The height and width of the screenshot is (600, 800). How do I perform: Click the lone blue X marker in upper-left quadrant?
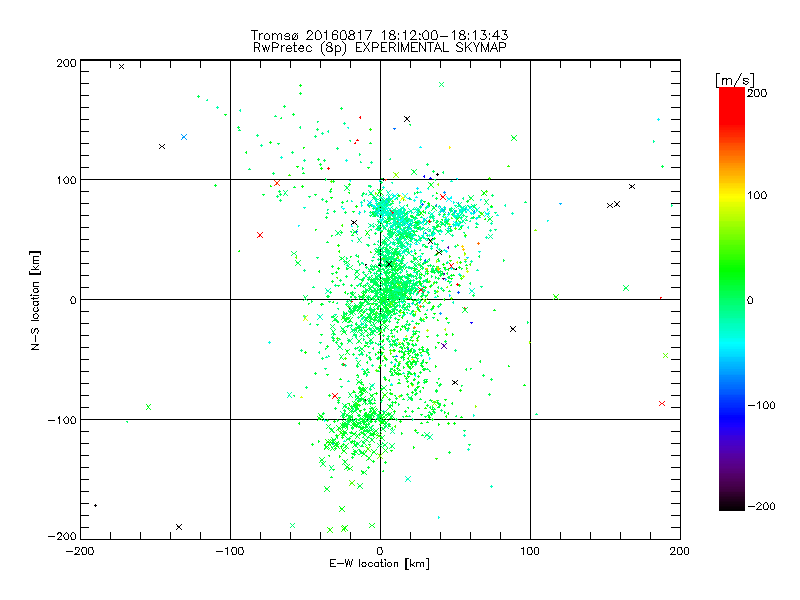pyautogui.click(x=184, y=137)
